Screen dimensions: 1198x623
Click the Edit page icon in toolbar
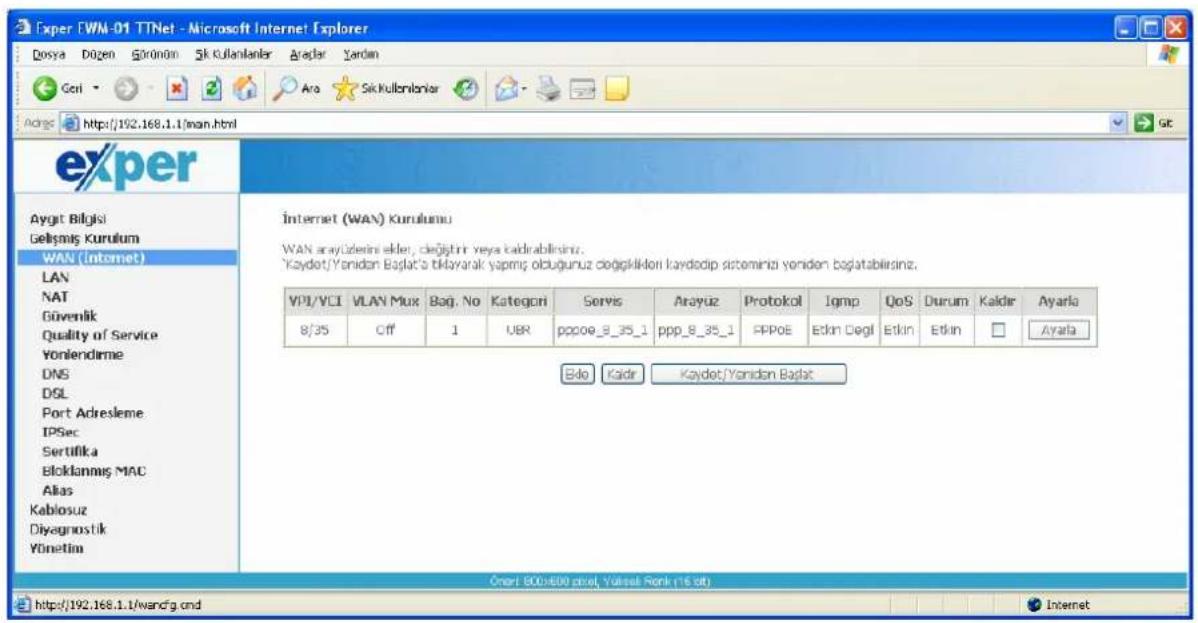pyautogui.click(x=583, y=90)
